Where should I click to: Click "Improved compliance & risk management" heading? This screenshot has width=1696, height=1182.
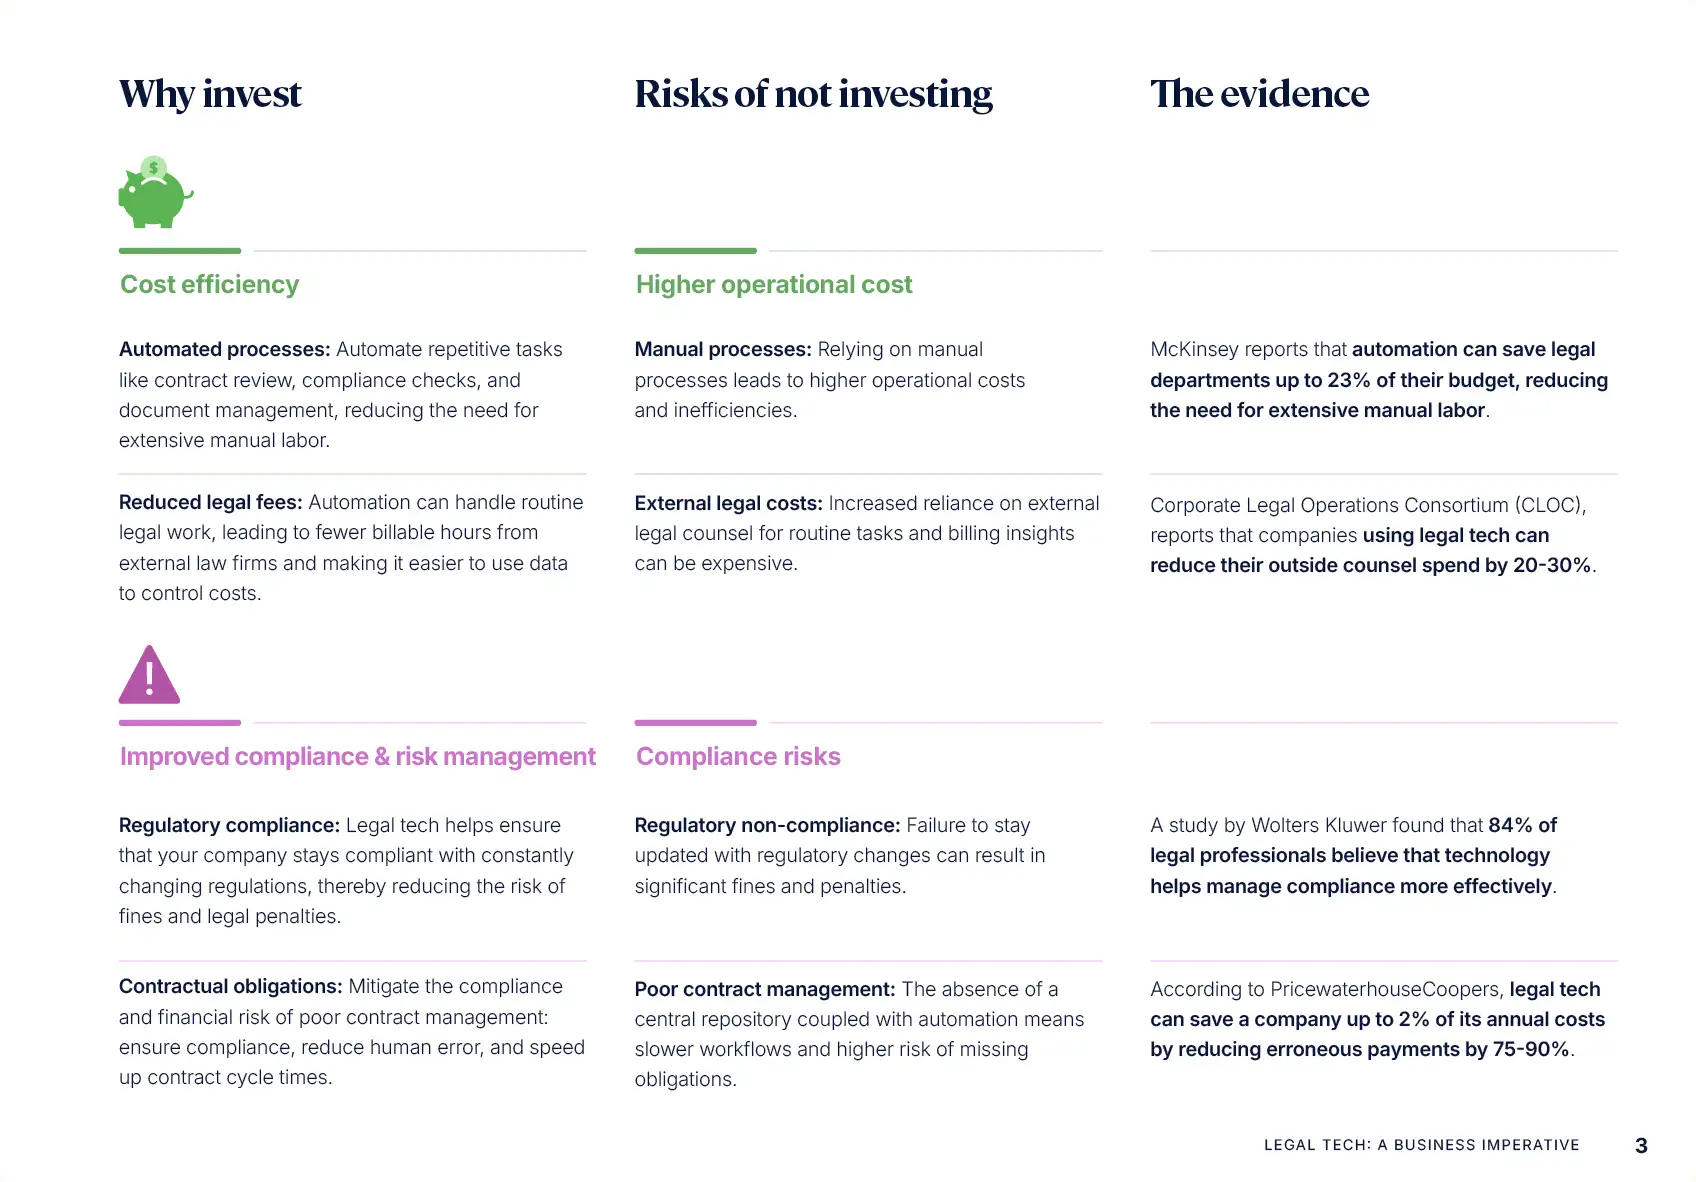(357, 757)
